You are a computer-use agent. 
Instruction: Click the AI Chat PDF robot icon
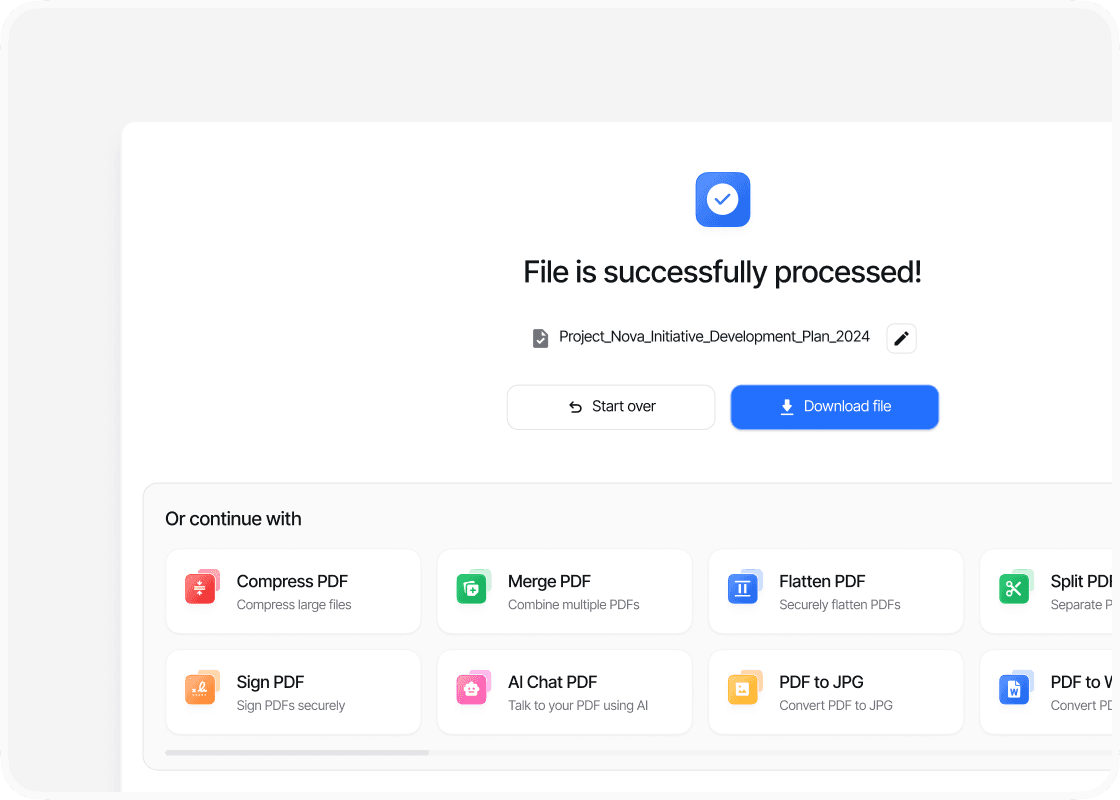pyautogui.click(x=472, y=689)
